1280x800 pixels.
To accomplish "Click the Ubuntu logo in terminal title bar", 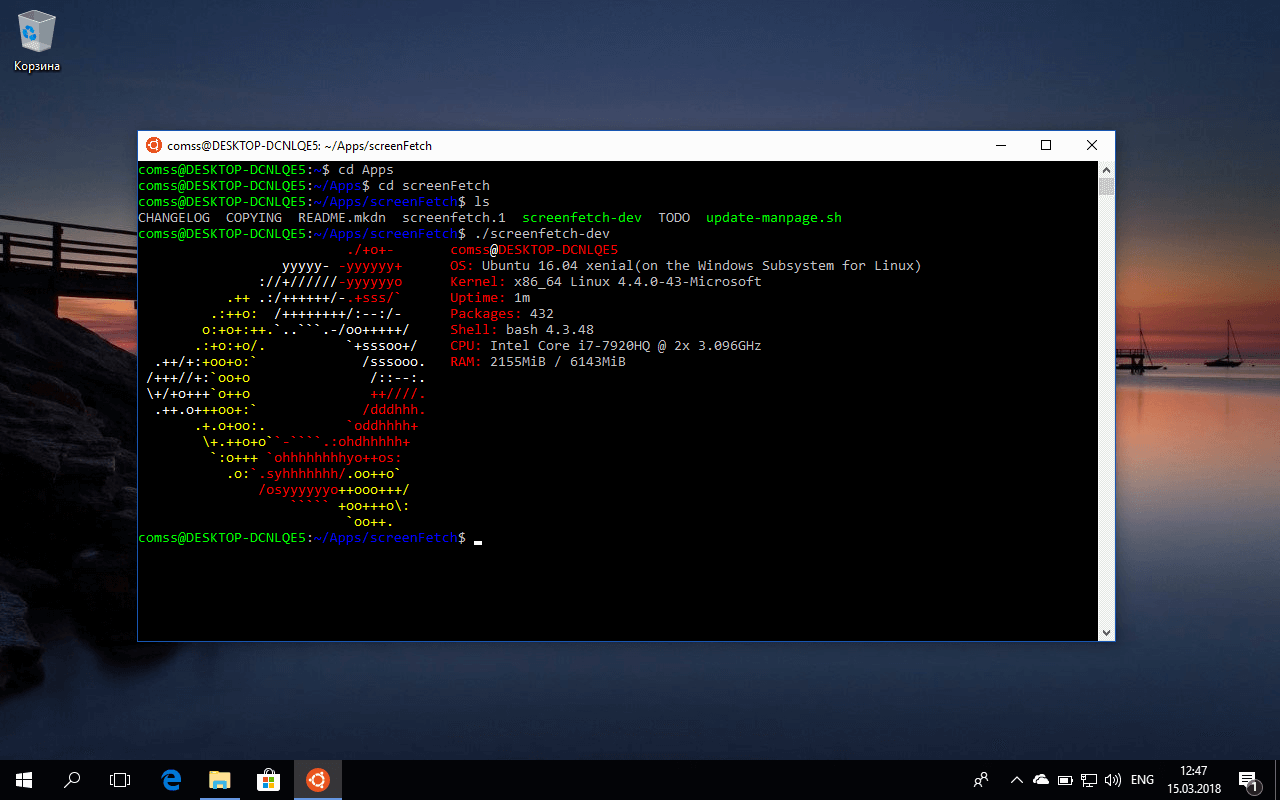I will click(x=153, y=145).
